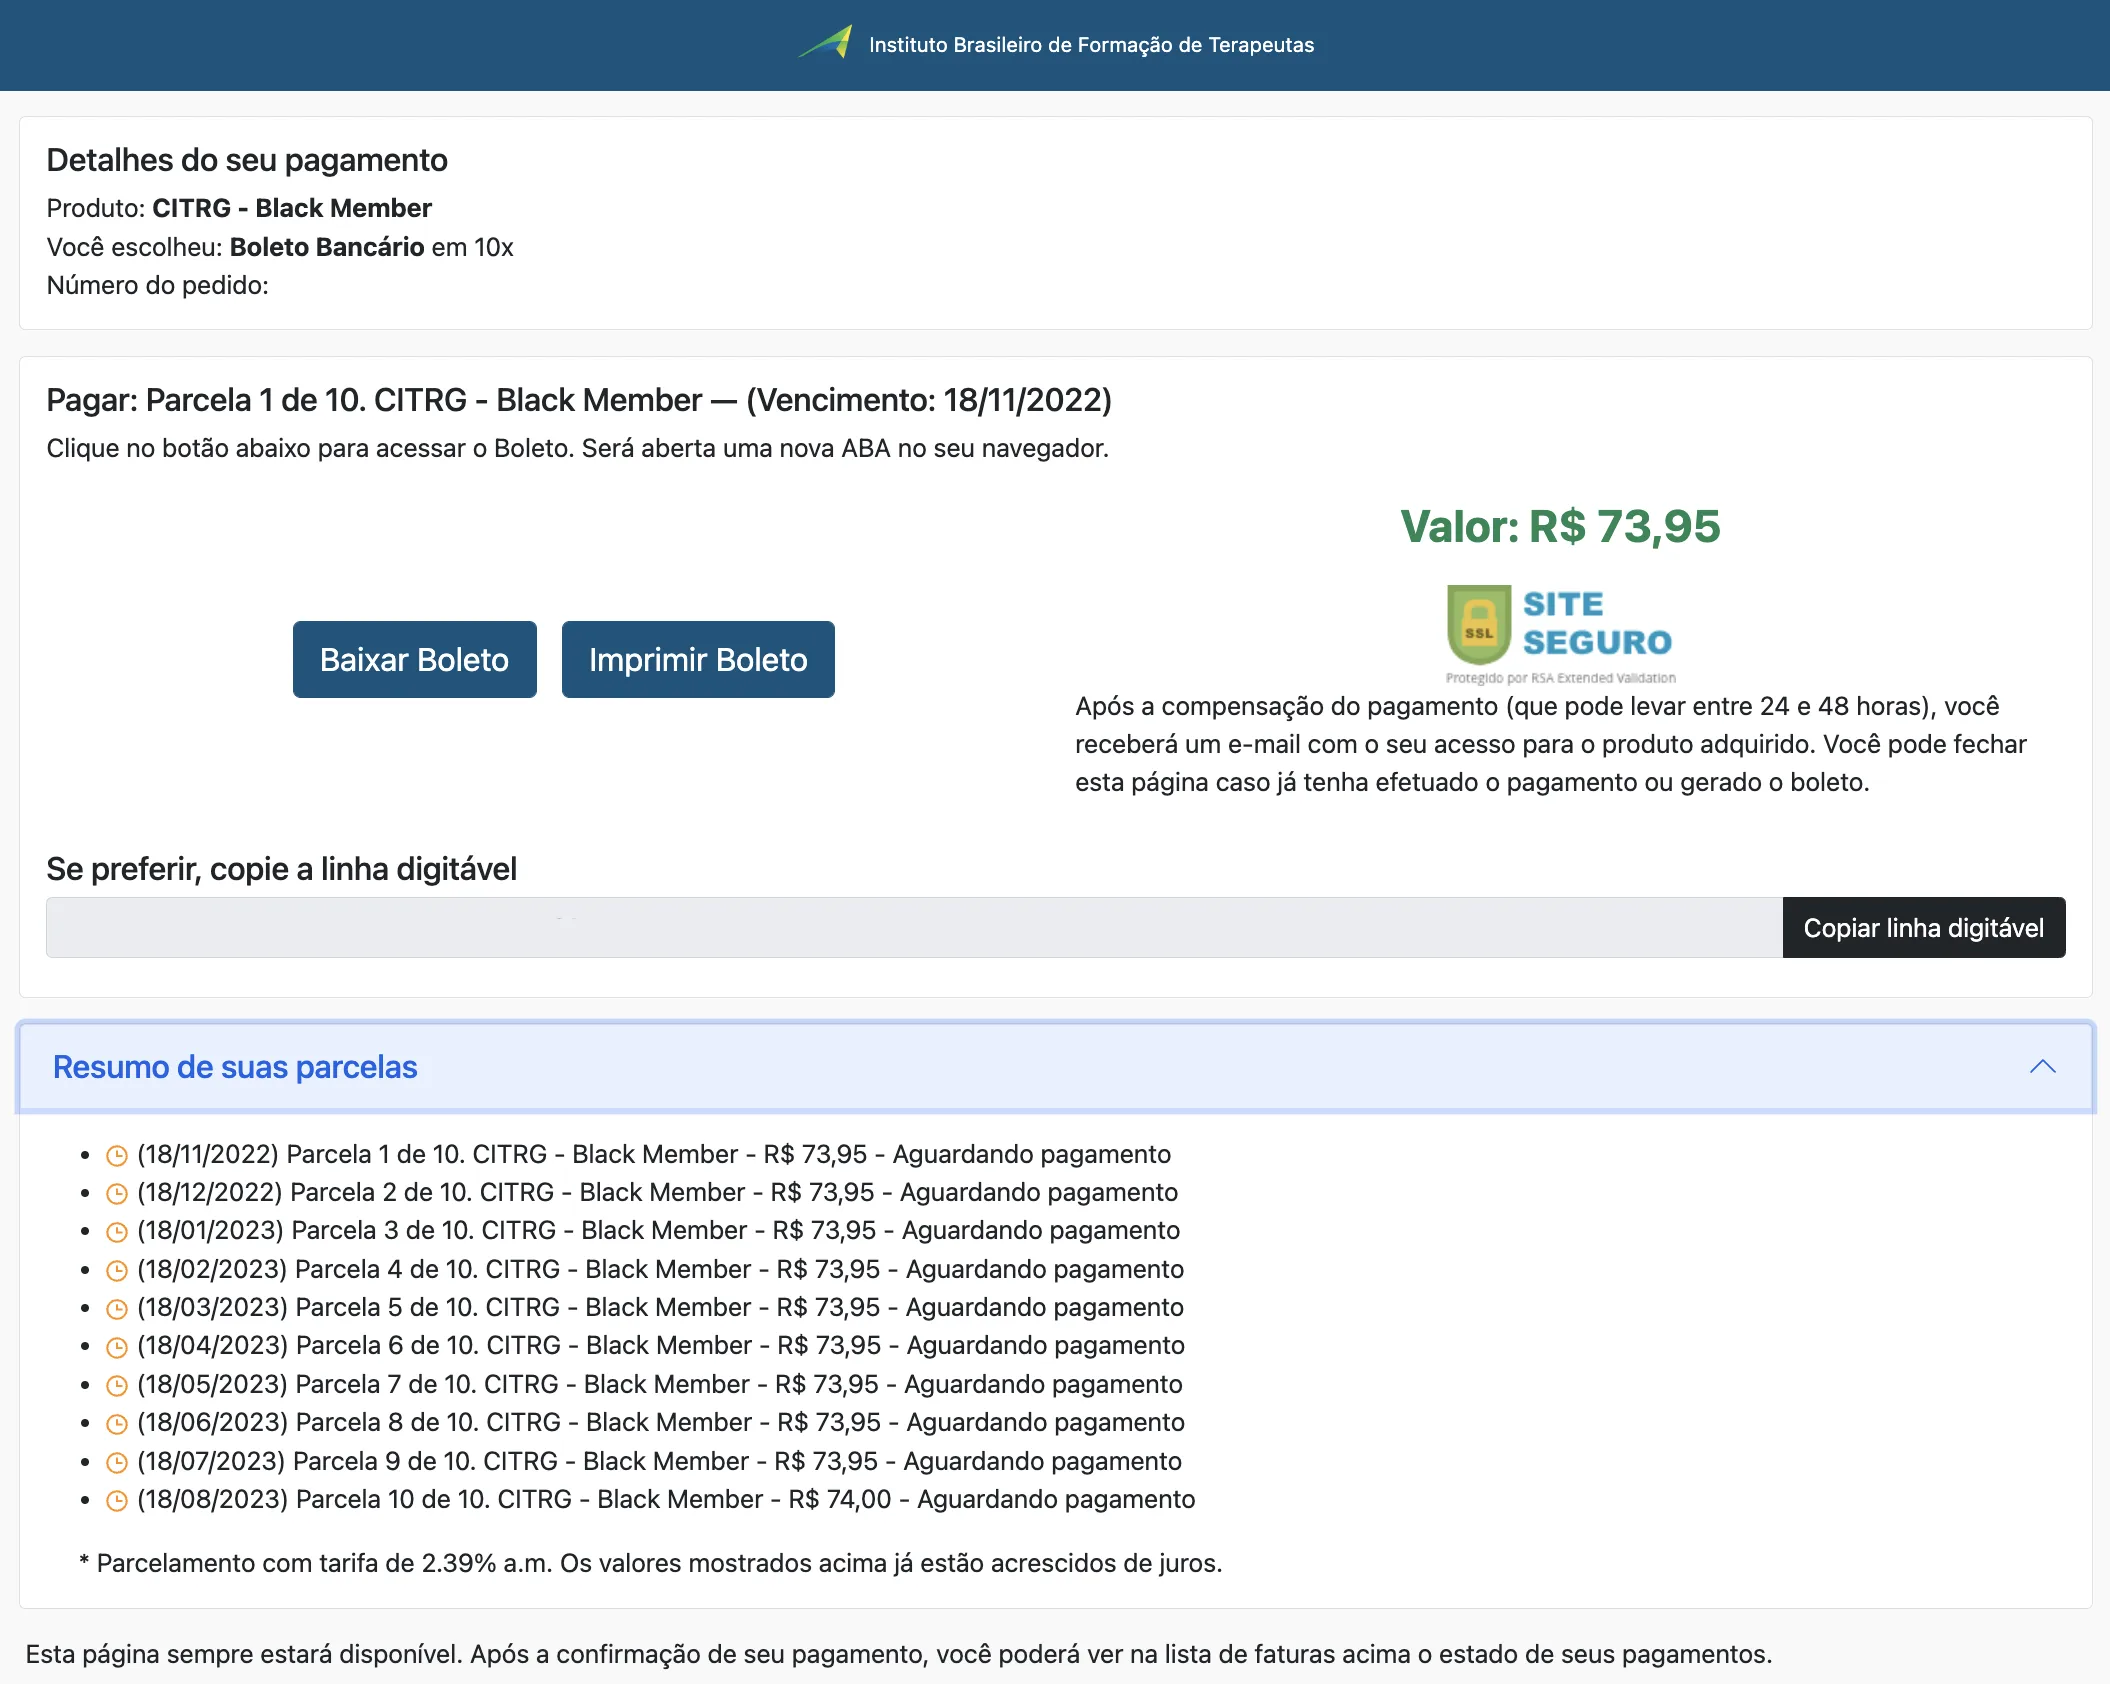Click the clock icon beside Parcela 10

click(x=117, y=1501)
